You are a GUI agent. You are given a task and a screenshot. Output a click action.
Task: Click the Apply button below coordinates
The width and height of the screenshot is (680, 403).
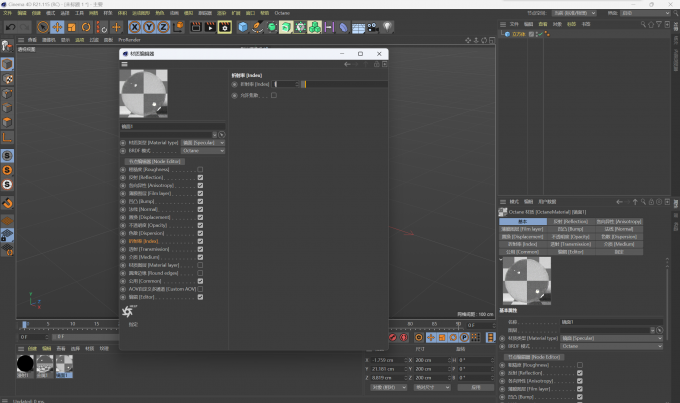pos(476,387)
